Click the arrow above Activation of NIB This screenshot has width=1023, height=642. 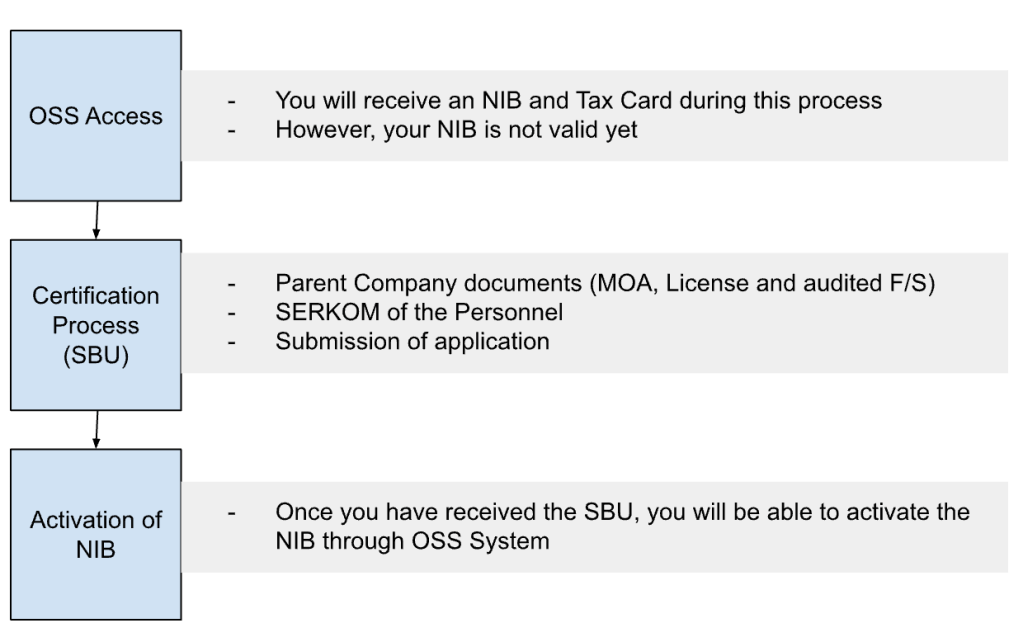point(97,429)
